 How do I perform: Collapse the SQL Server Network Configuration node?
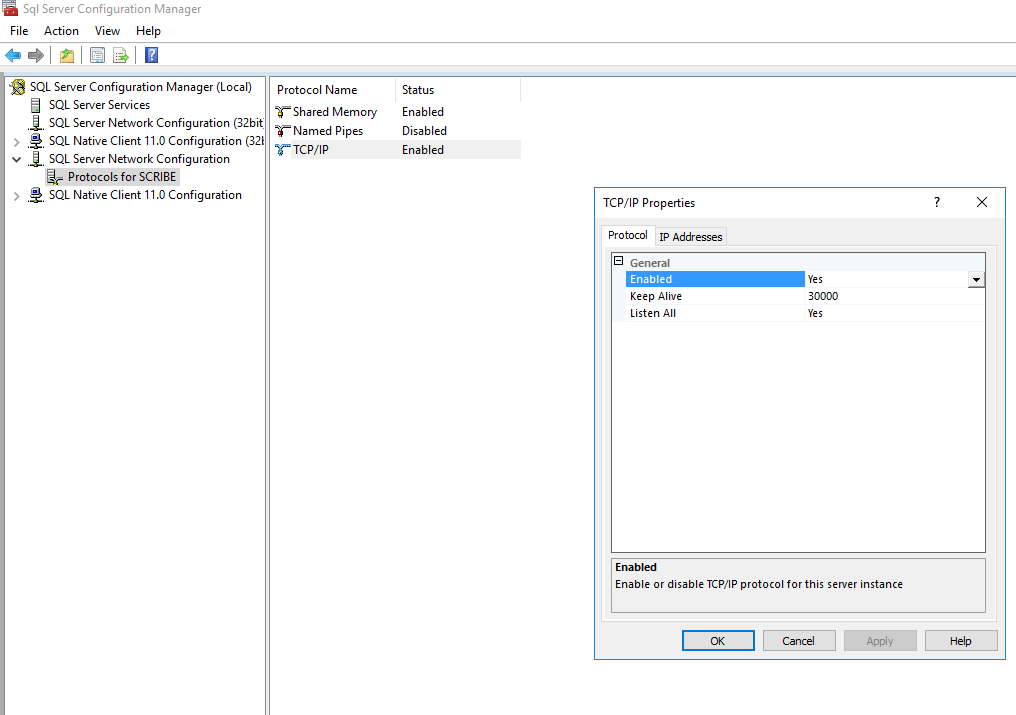16,159
